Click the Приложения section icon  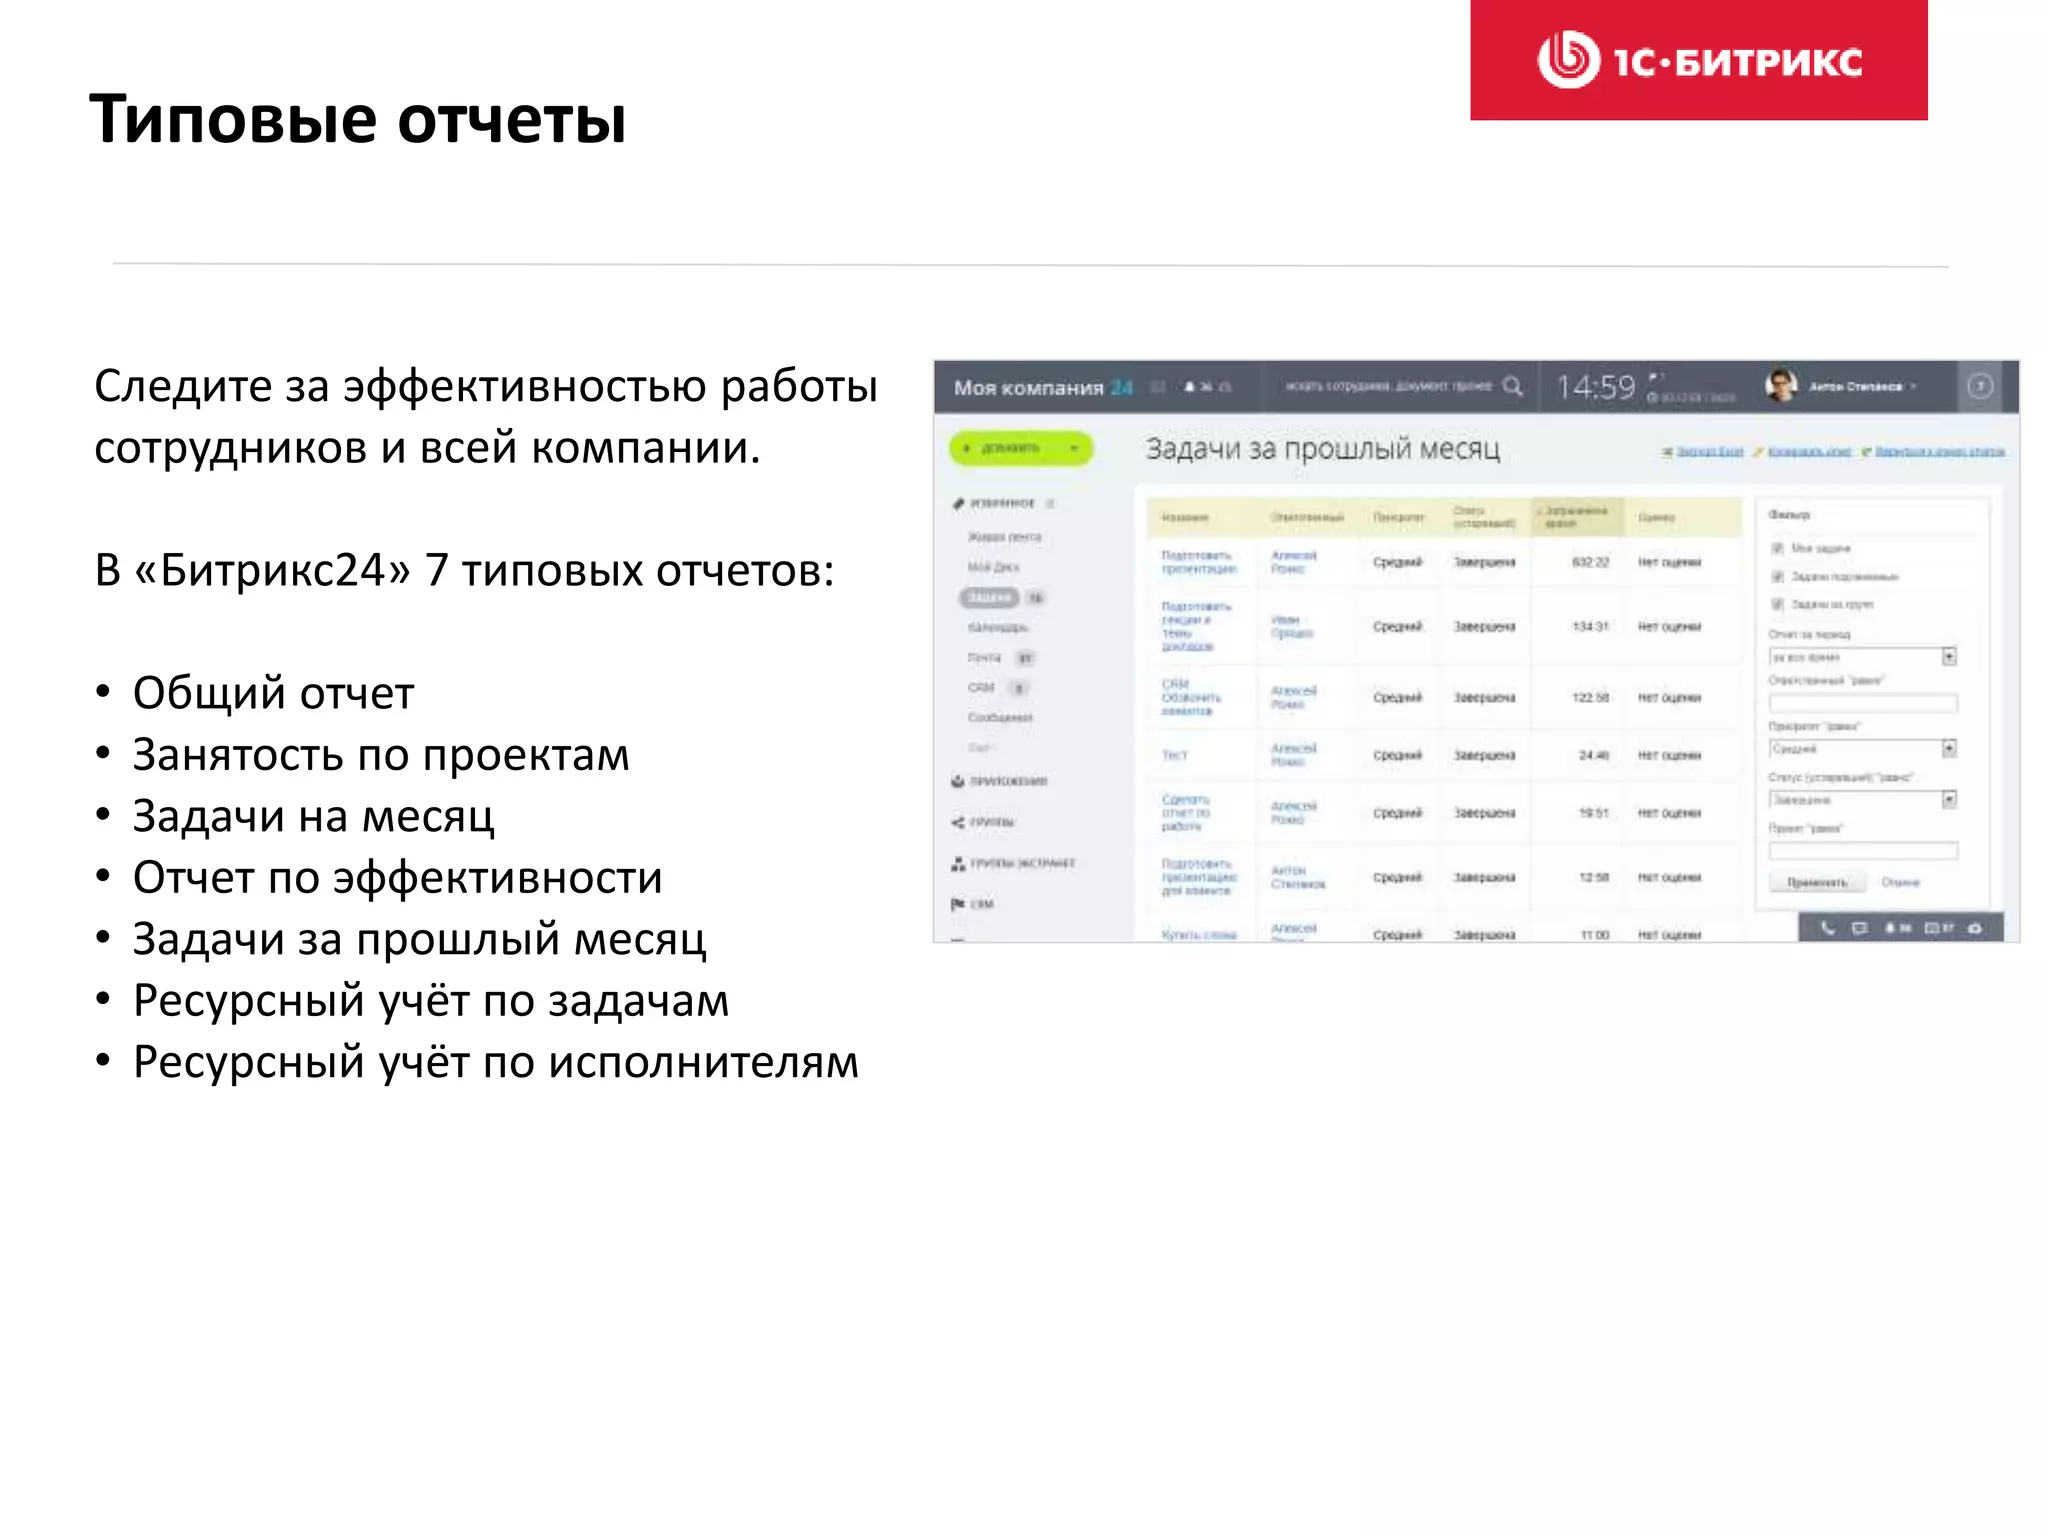957,781
